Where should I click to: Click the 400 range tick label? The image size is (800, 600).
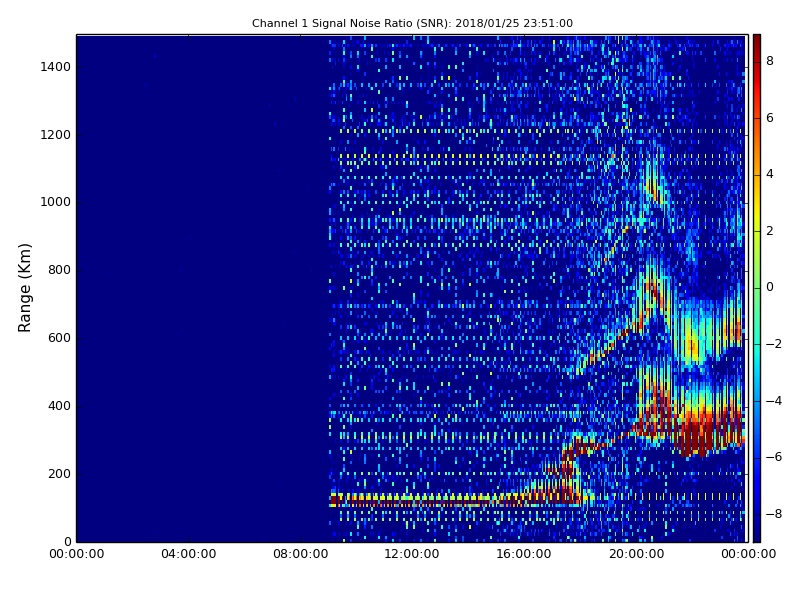(59, 406)
